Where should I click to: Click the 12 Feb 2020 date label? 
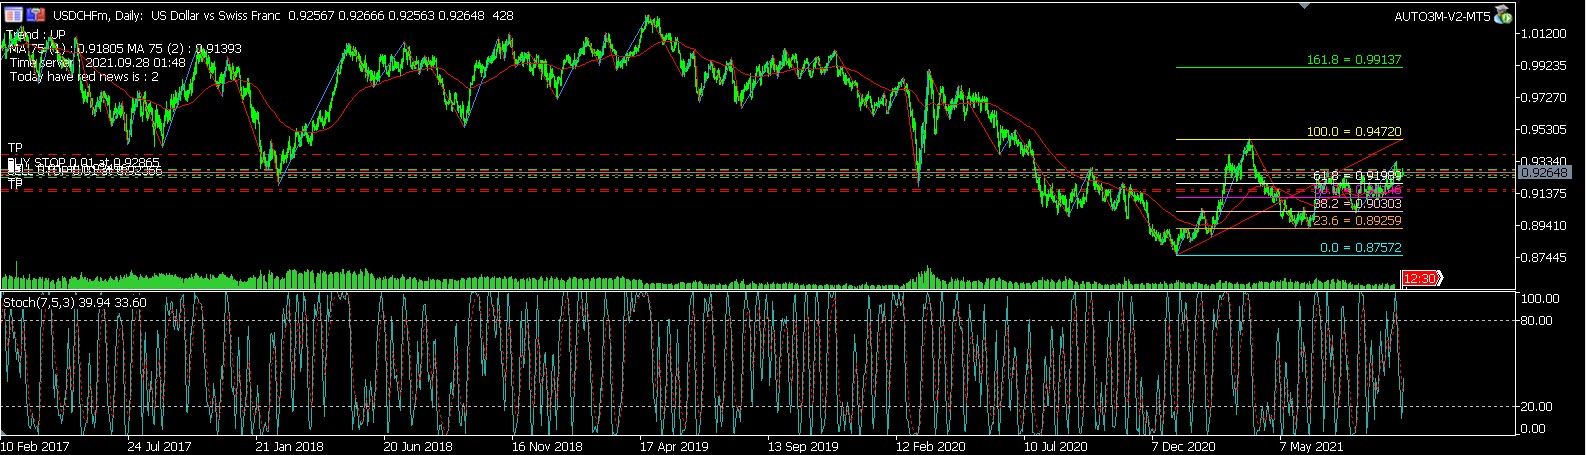(930, 446)
